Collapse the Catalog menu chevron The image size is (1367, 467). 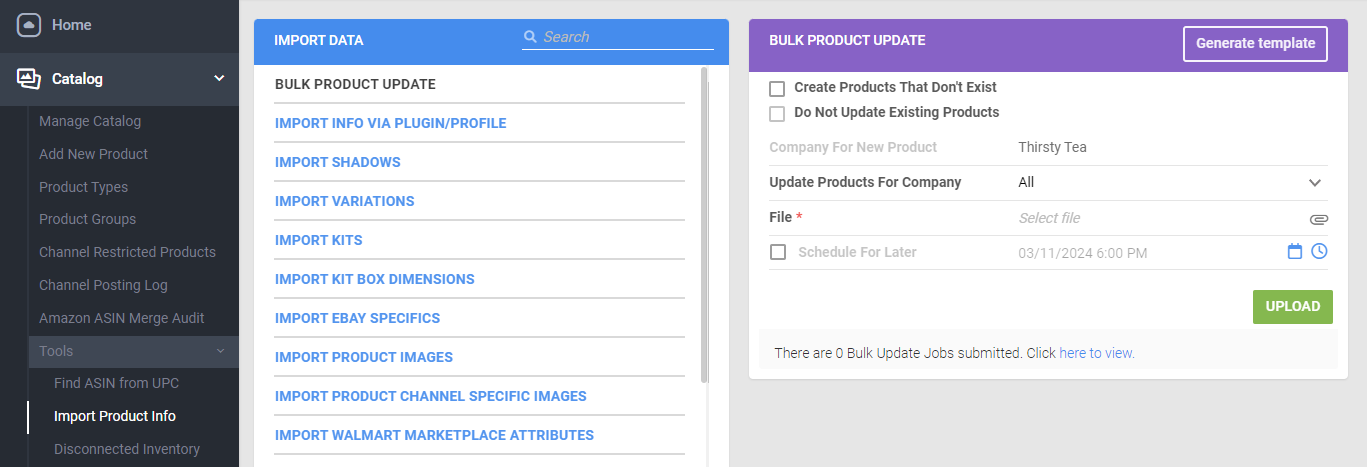(219, 78)
